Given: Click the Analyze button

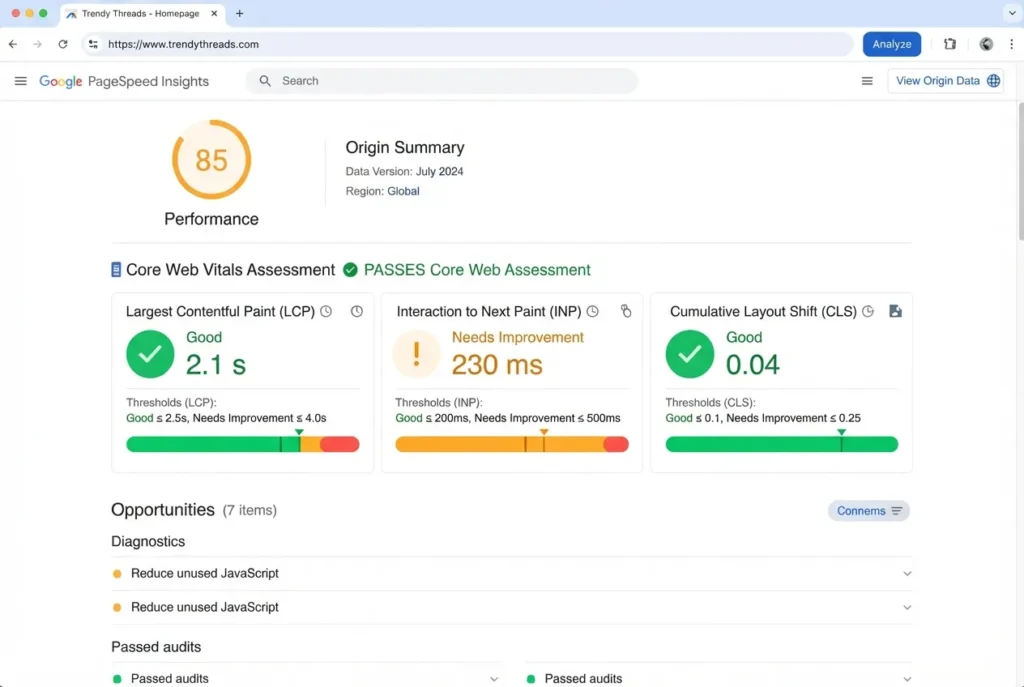Looking at the screenshot, I should coord(891,44).
